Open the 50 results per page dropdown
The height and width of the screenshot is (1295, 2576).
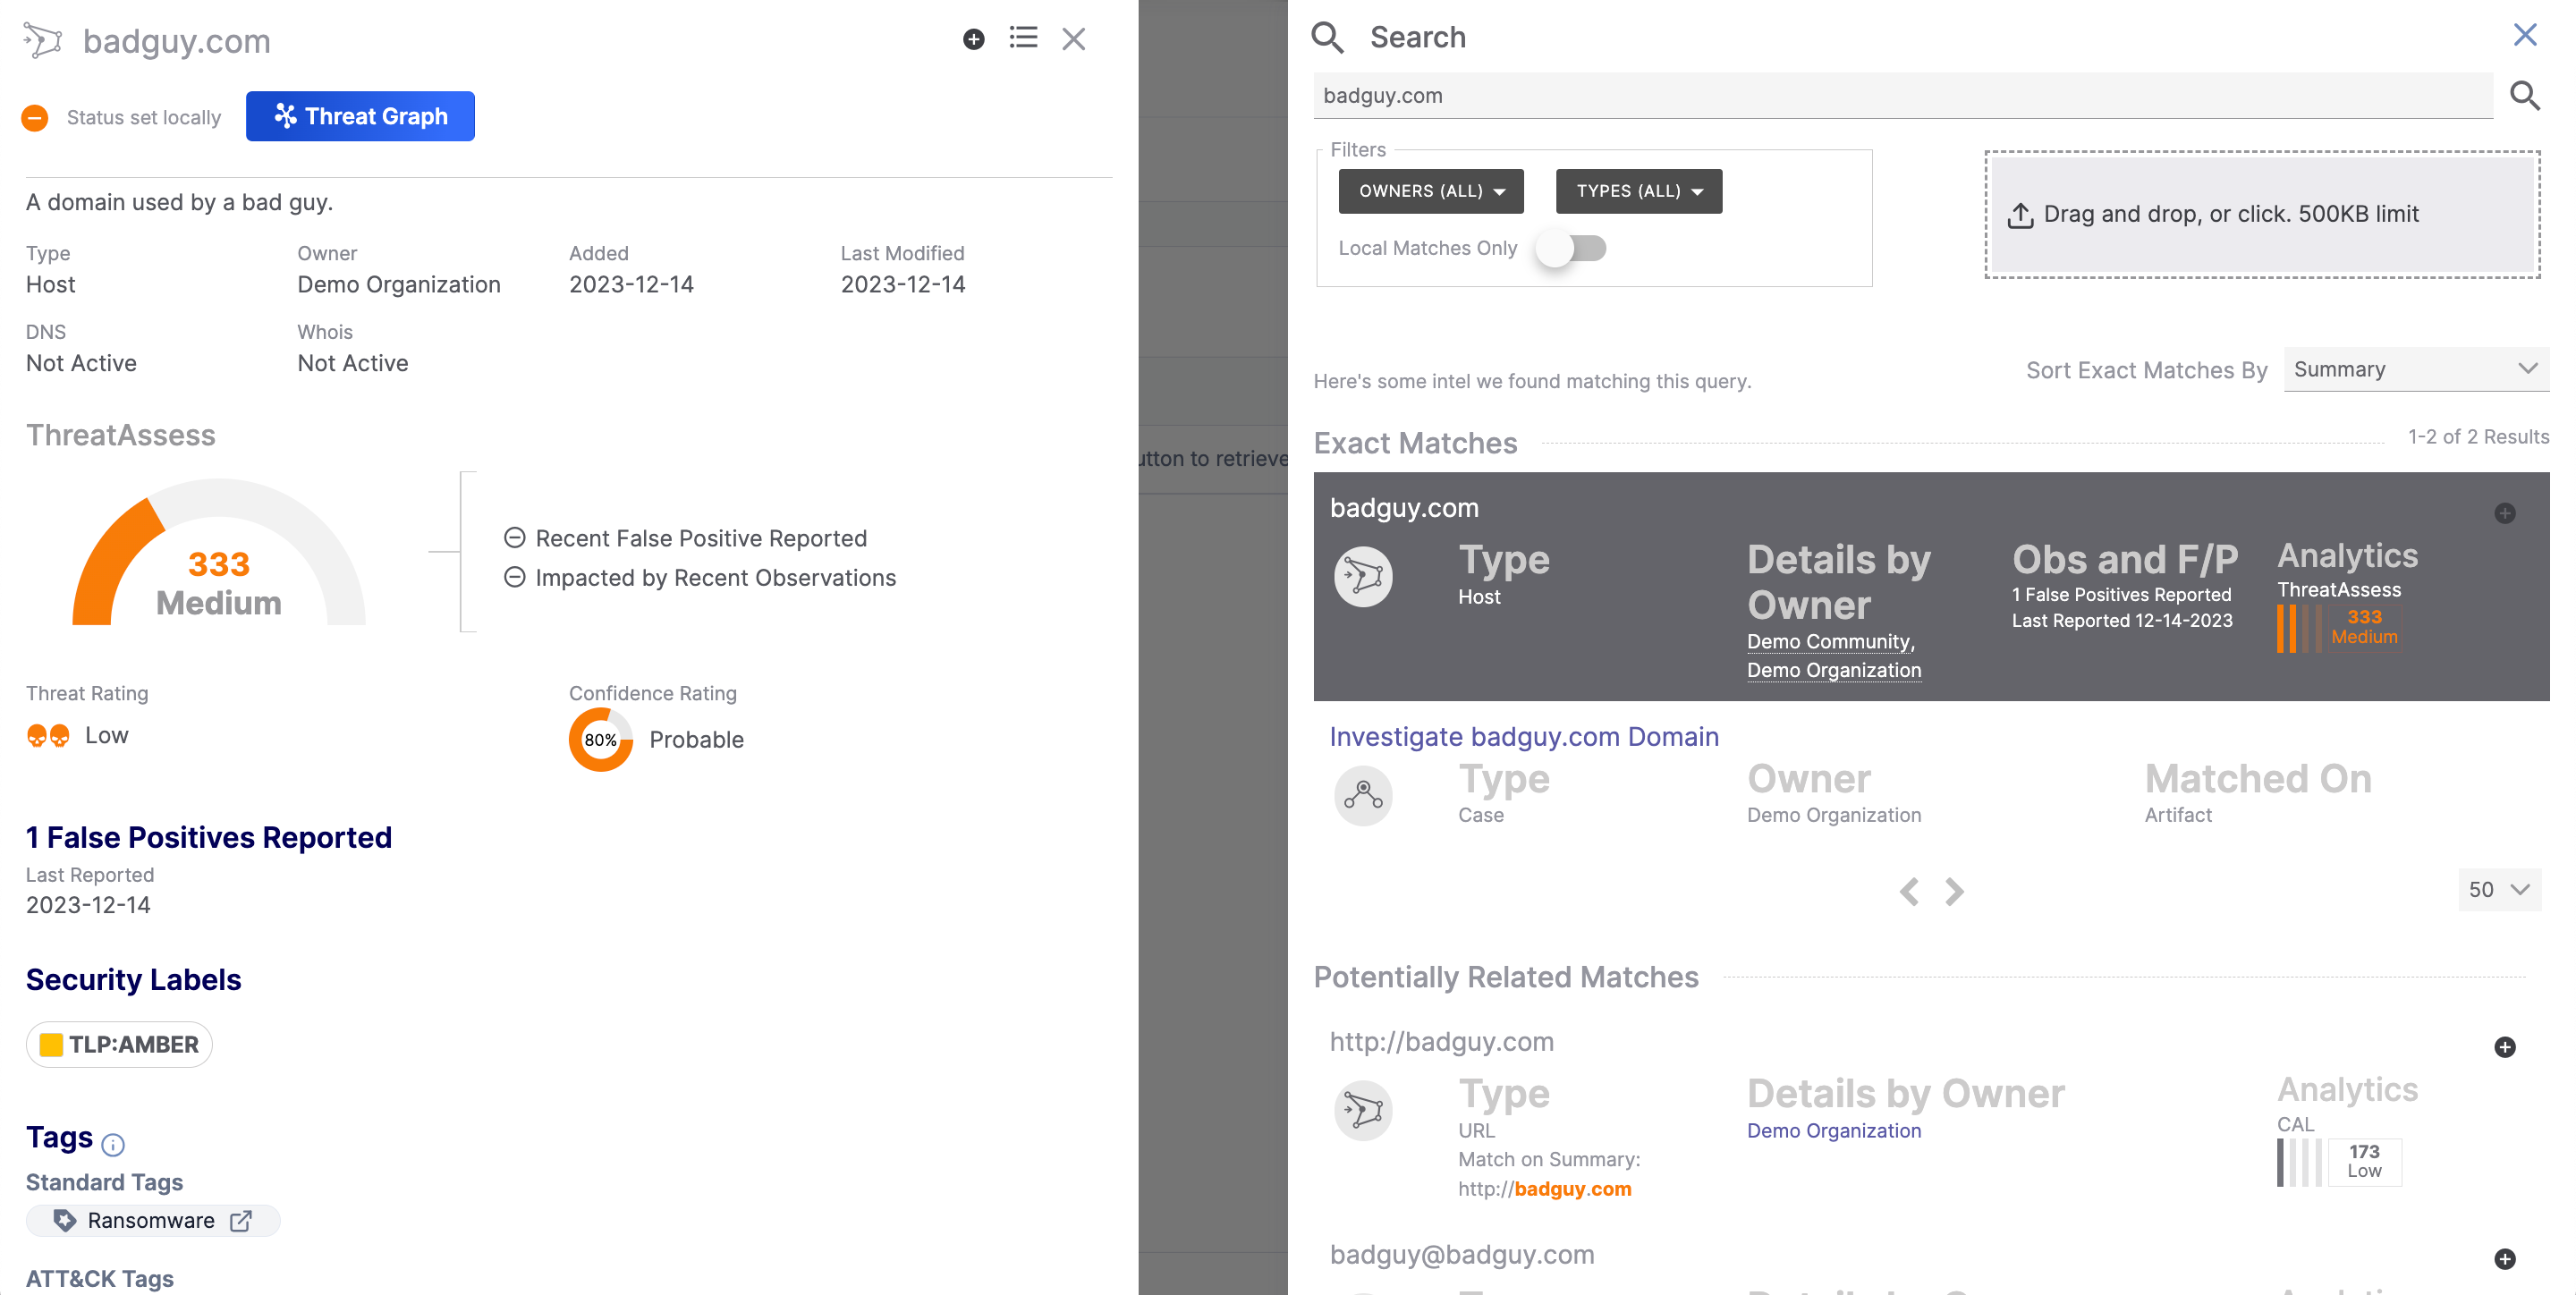pos(2499,890)
